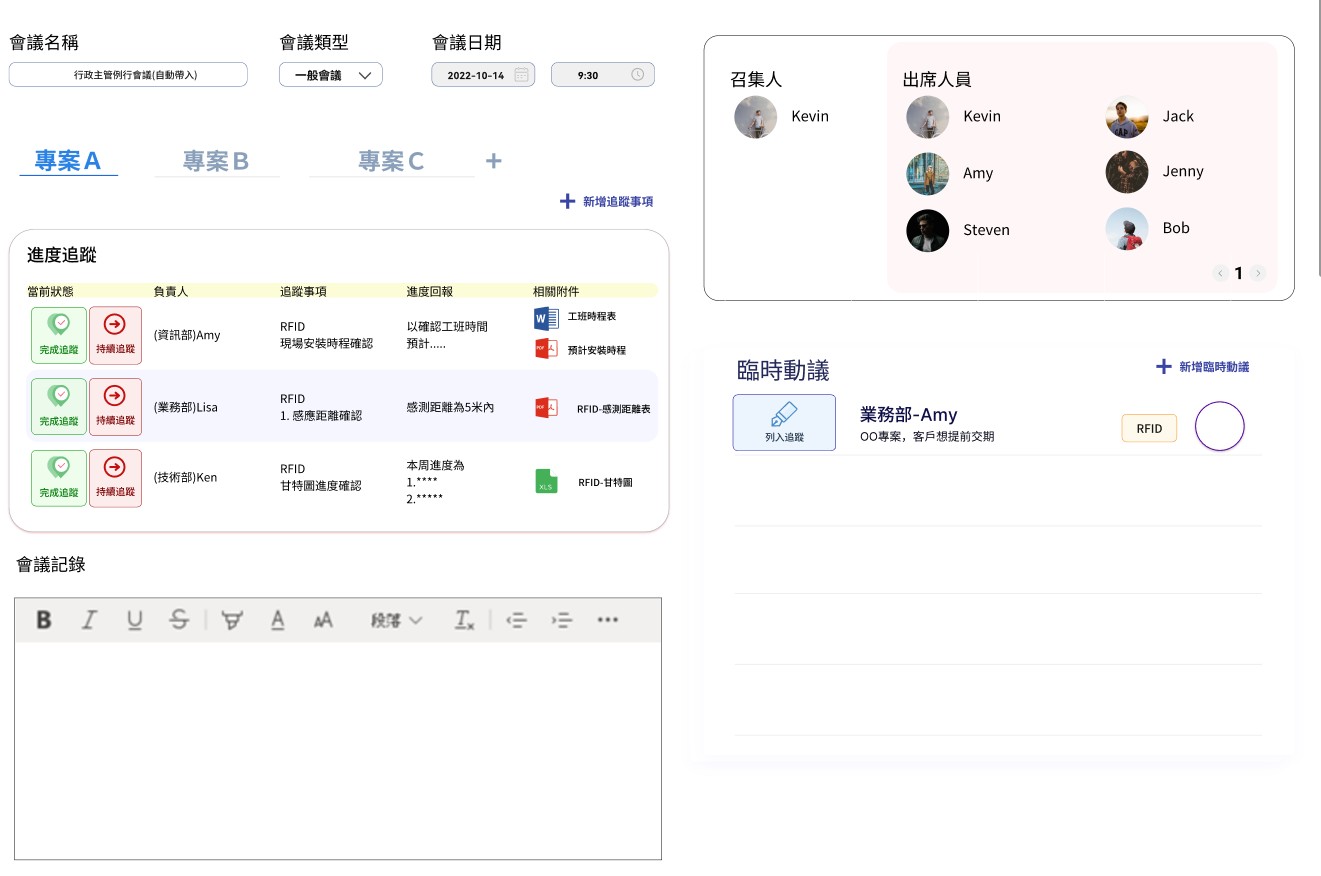Open the 工班時程表 Word attachment

click(575, 318)
